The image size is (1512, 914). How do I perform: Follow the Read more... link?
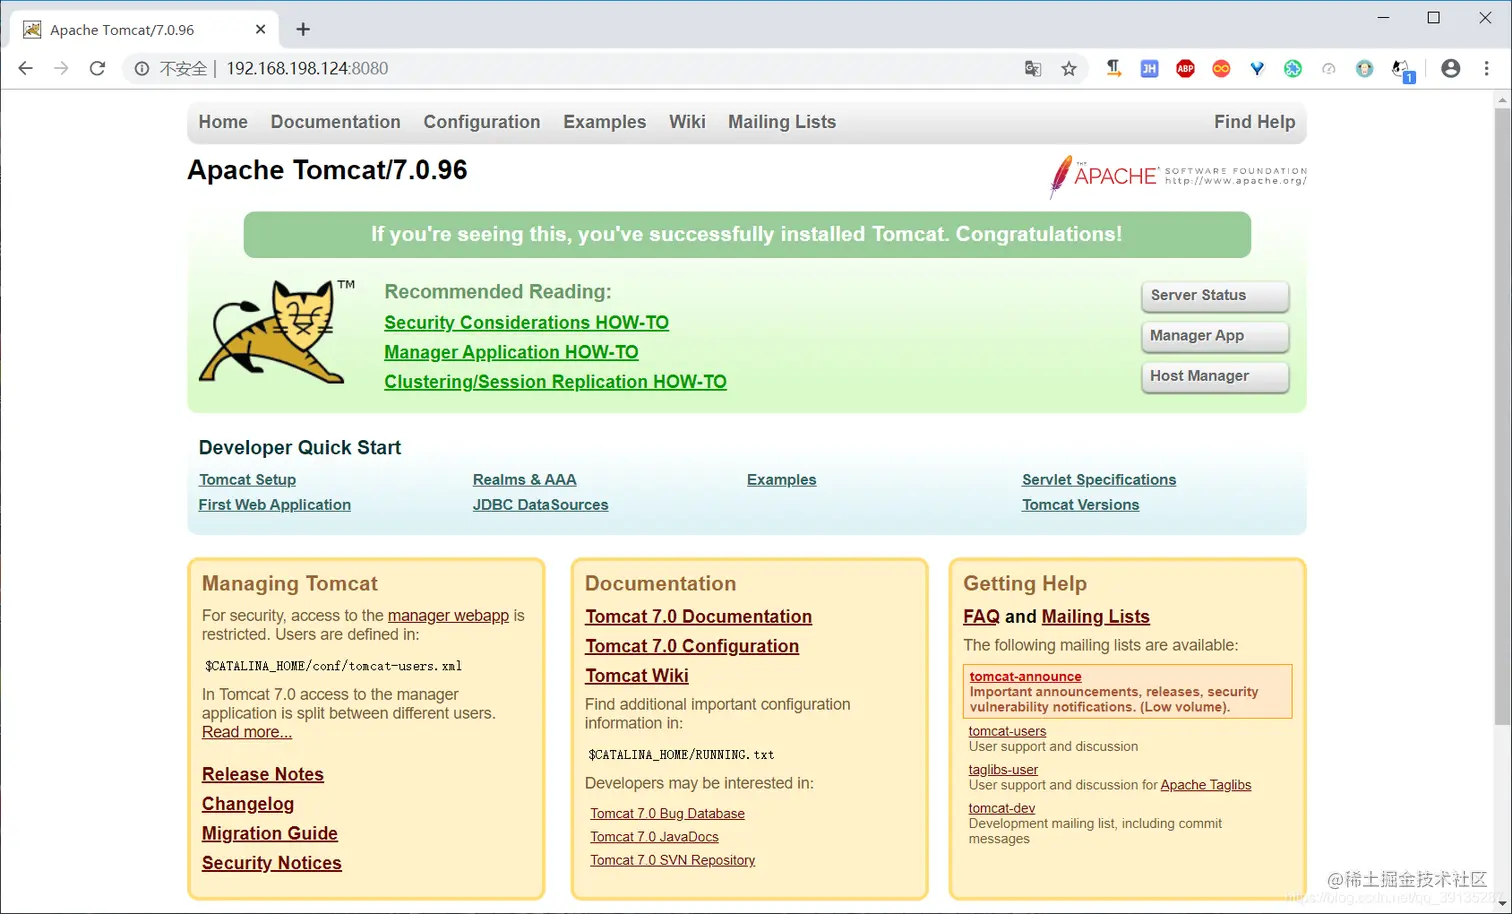tap(247, 733)
